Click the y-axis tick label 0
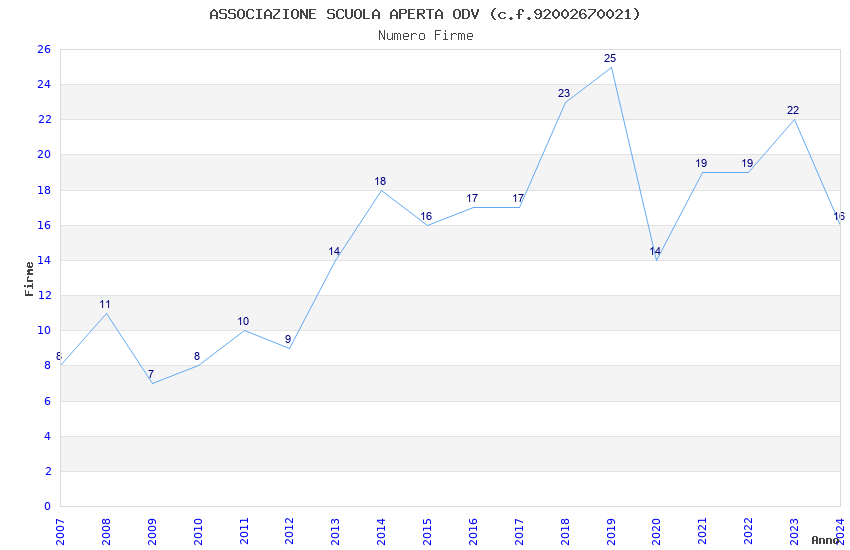The image size is (850, 550). (x=47, y=507)
